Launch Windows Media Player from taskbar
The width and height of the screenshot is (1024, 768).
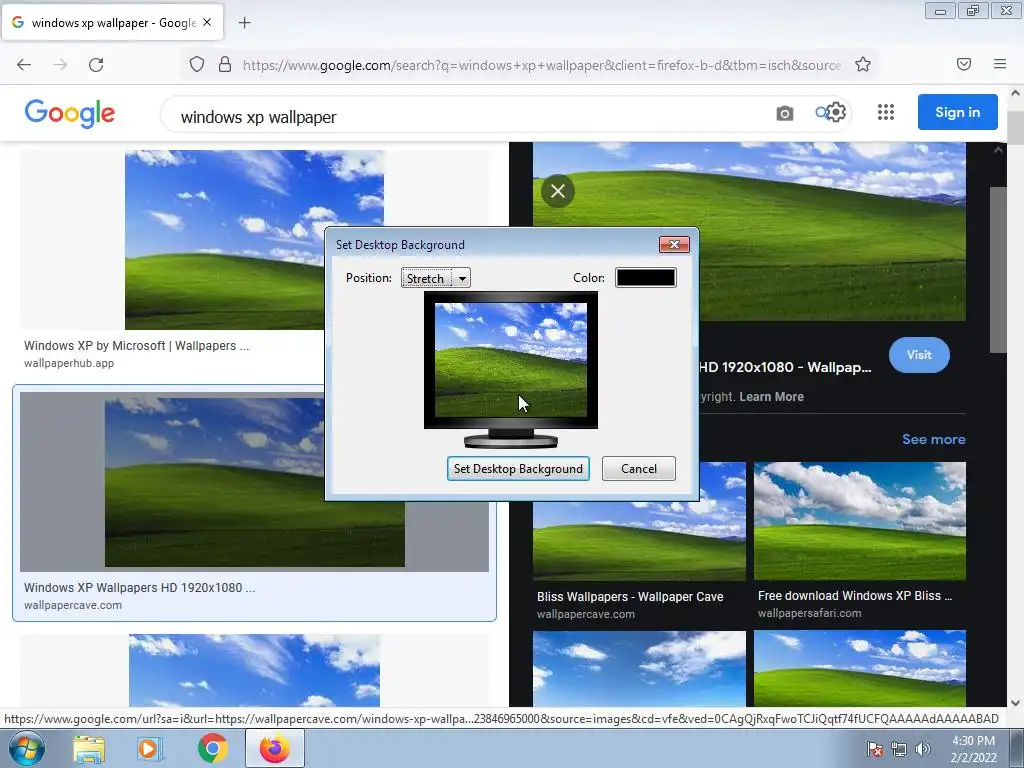(x=150, y=749)
